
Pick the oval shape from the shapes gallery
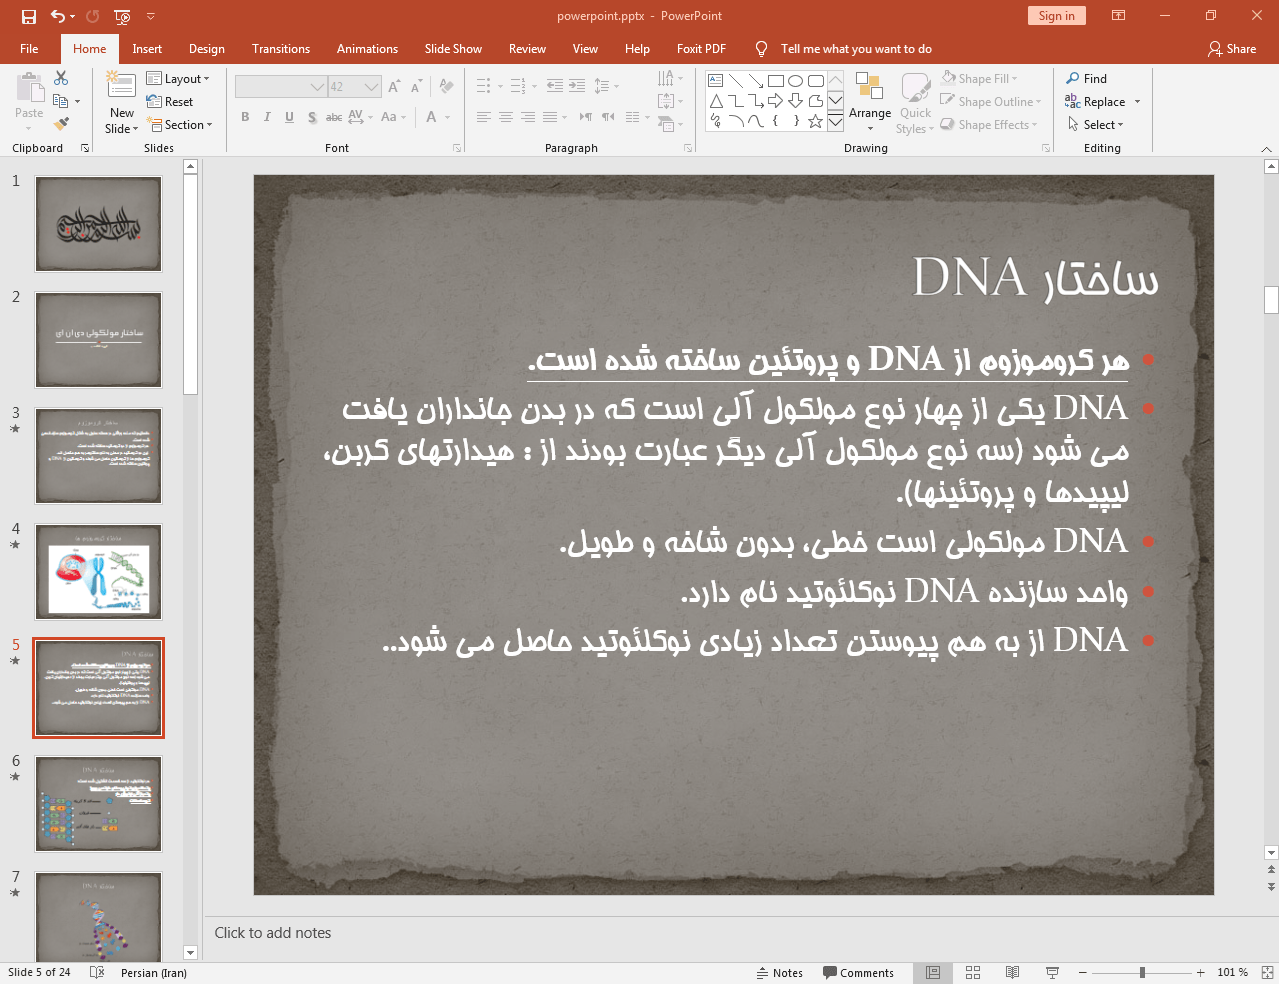coord(795,81)
